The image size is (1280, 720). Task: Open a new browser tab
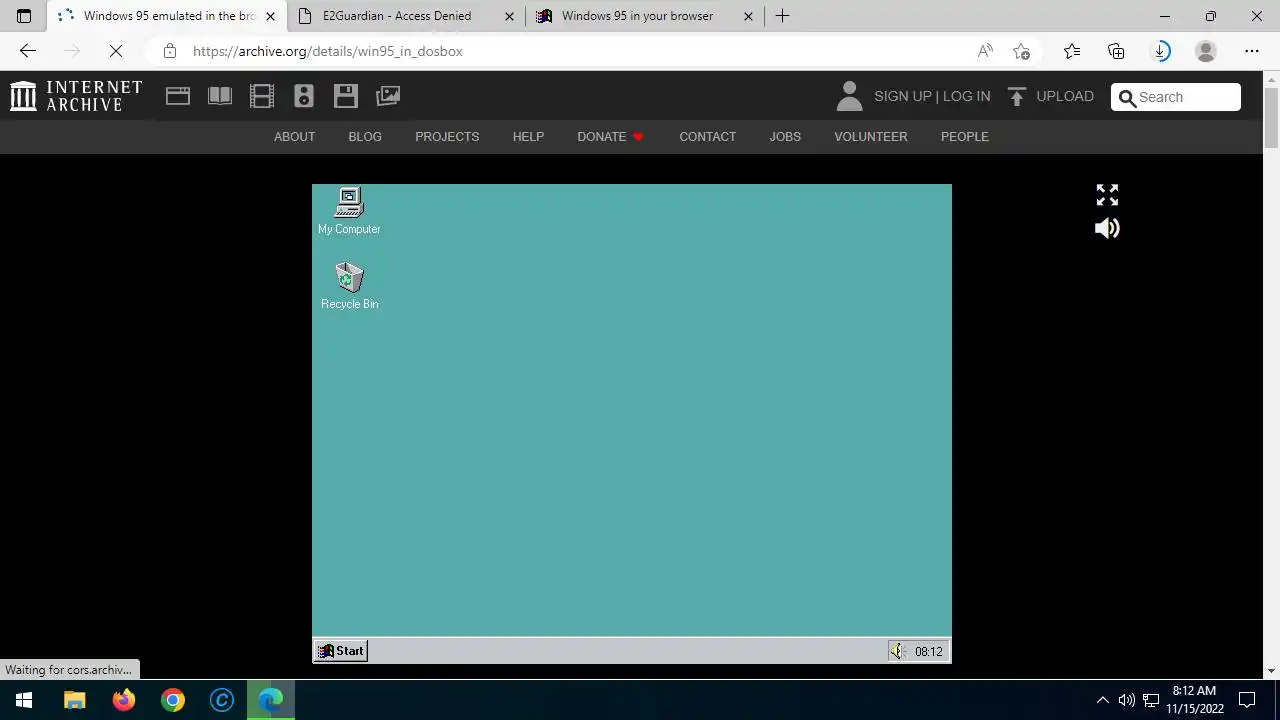(x=782, y=16)
